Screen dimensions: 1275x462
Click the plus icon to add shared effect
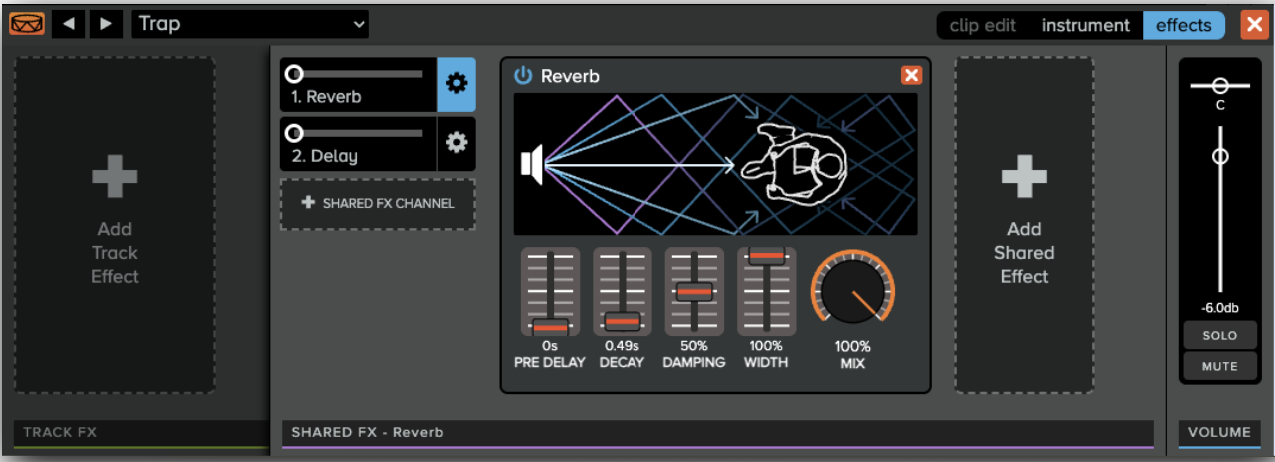1023,180
